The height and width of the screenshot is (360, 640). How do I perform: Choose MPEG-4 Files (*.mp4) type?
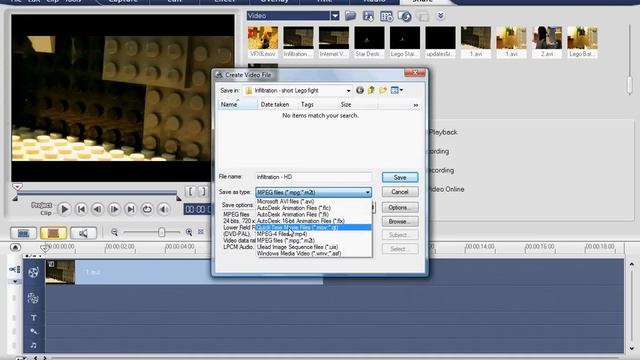coord(314,234)
